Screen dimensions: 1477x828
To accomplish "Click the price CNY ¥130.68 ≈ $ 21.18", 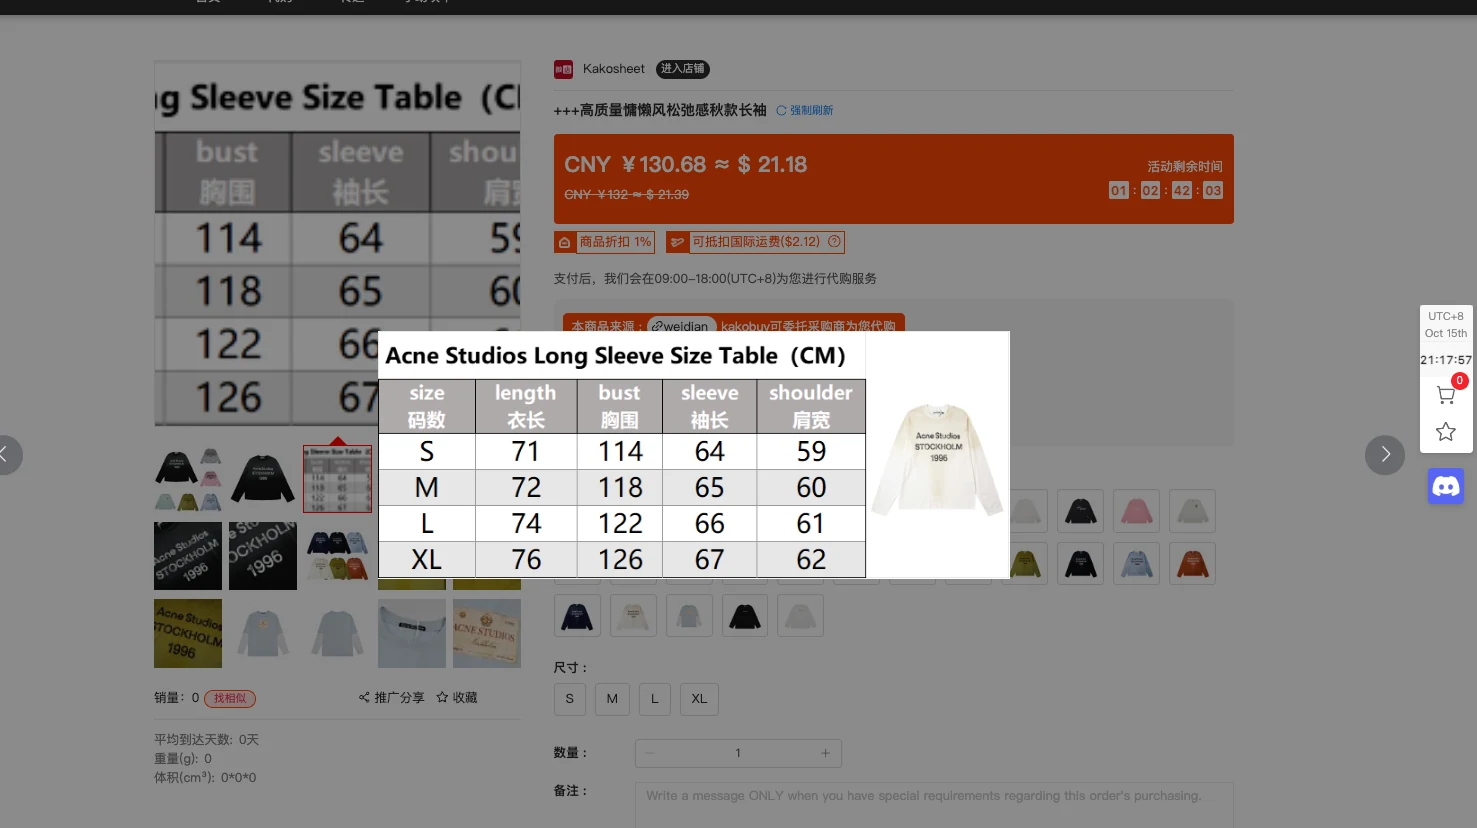I will point(686,165).
